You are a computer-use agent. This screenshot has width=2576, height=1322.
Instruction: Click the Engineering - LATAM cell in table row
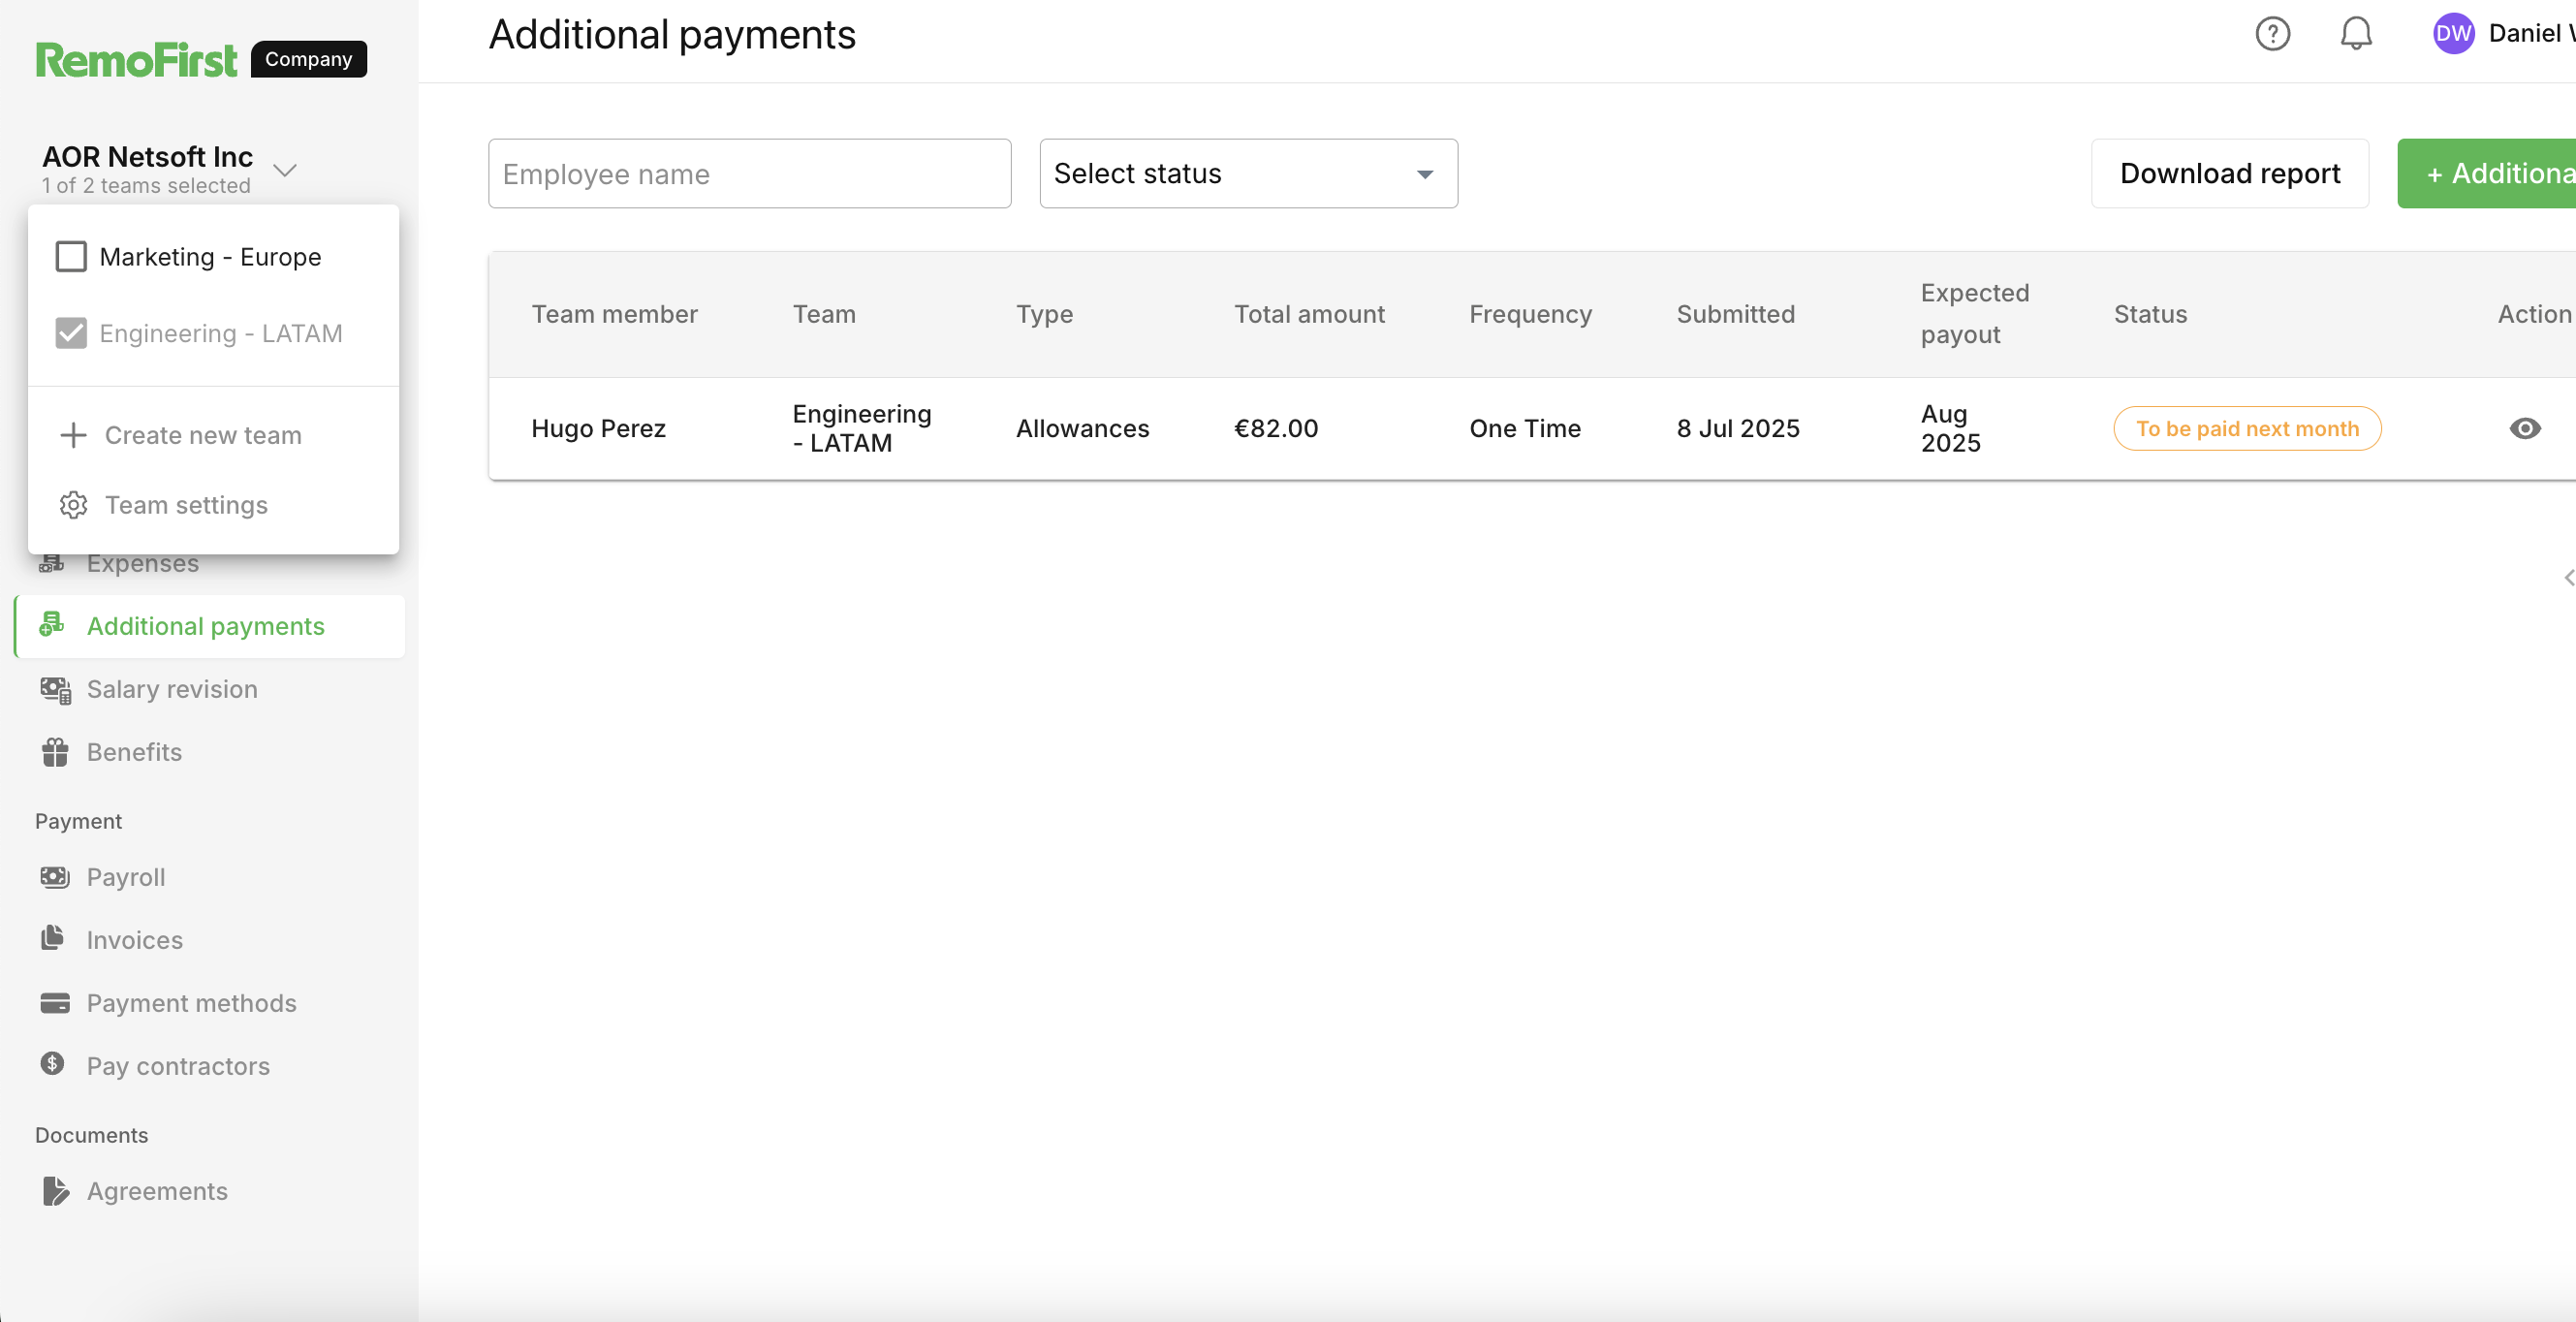click(861, 428)
